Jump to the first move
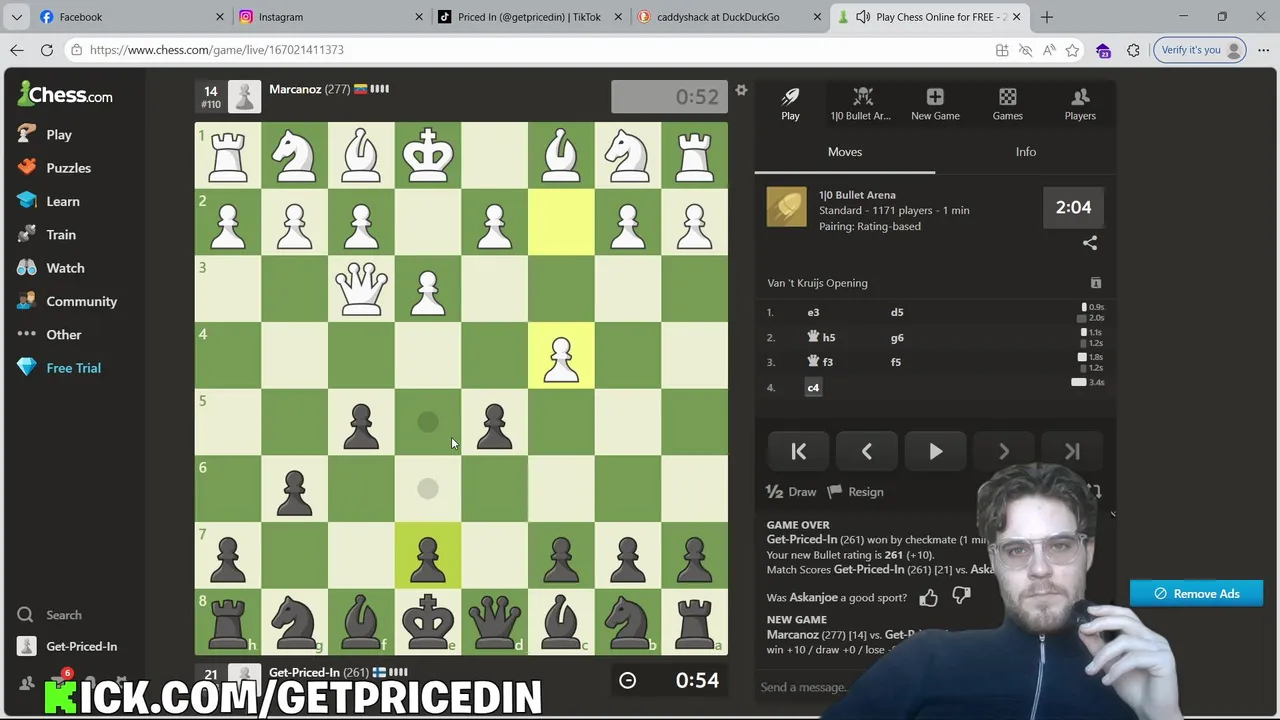 pos(798,452)
